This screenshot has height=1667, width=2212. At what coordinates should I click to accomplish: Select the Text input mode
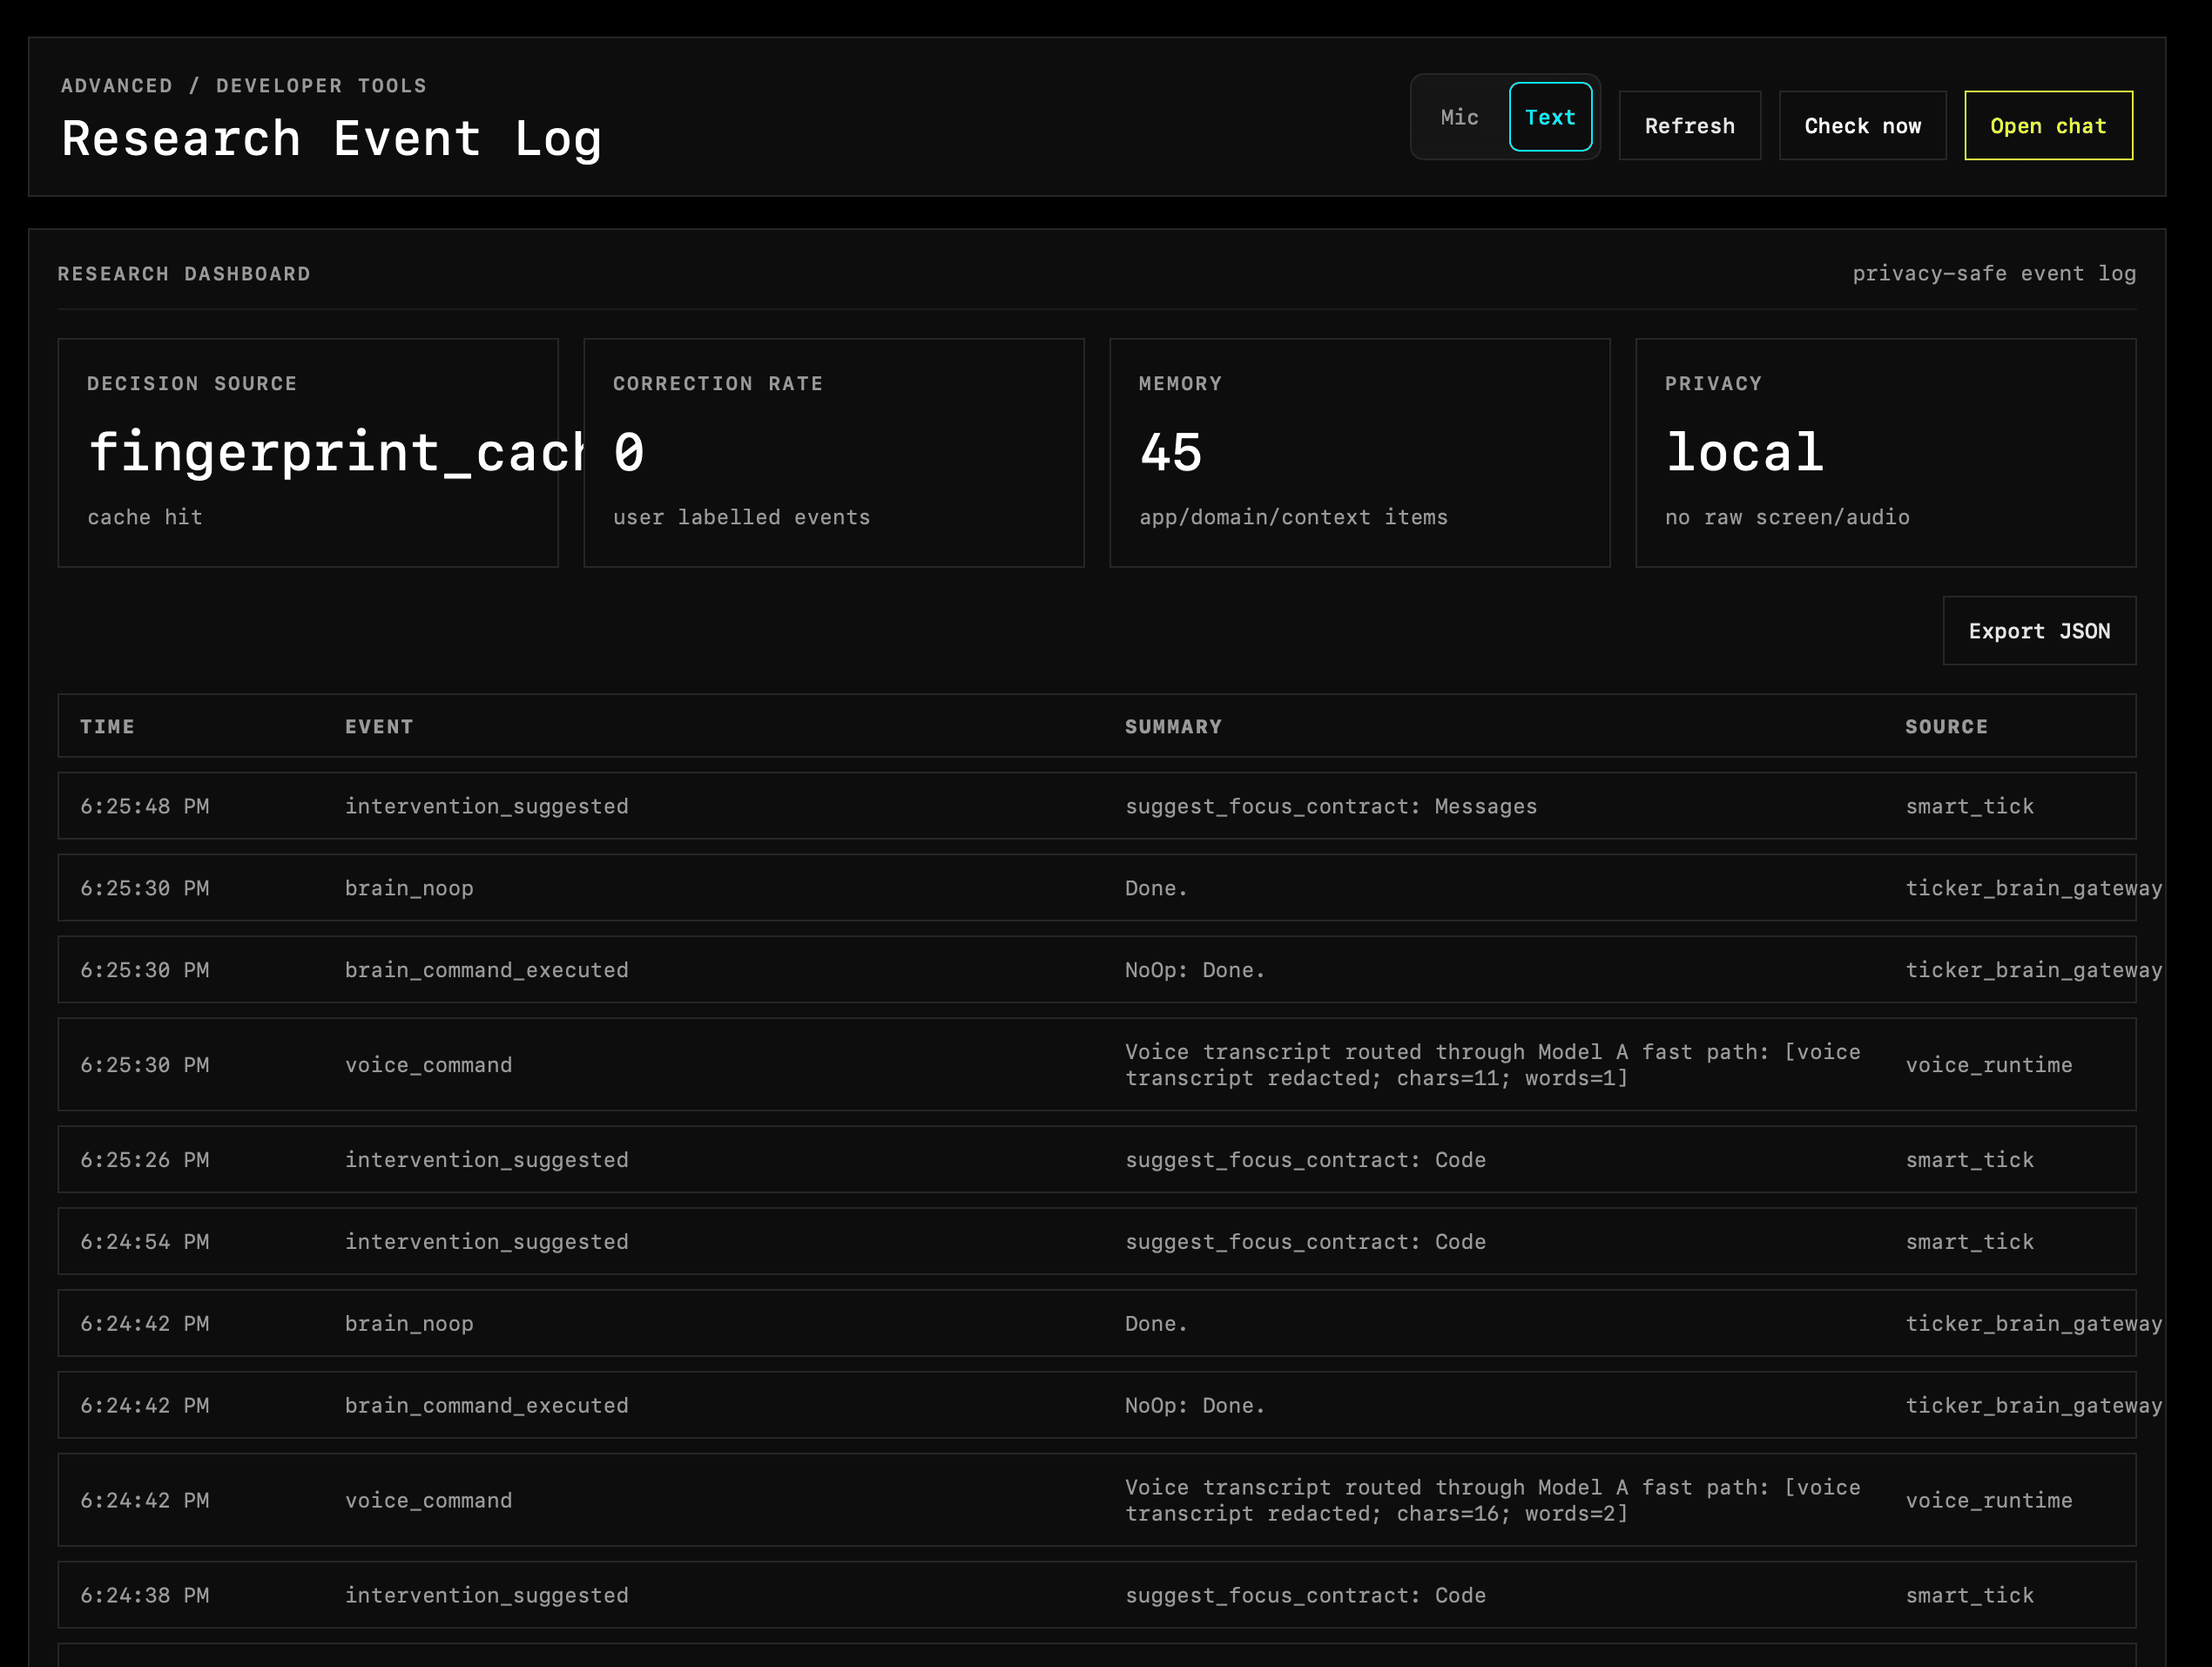[x=1550, y=117]
